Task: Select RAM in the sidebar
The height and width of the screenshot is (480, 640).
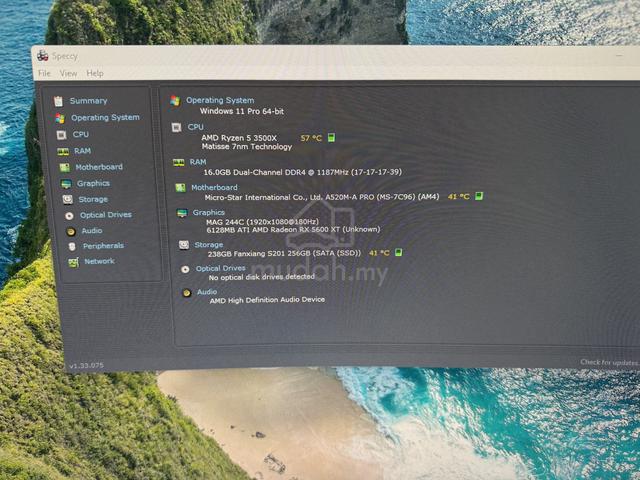Action: click(82, 151)
